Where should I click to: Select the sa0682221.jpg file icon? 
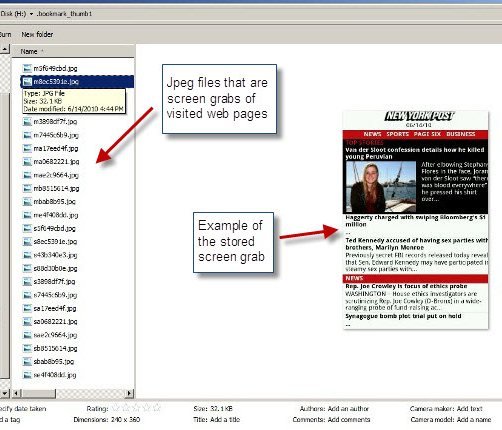coord(27,322)
